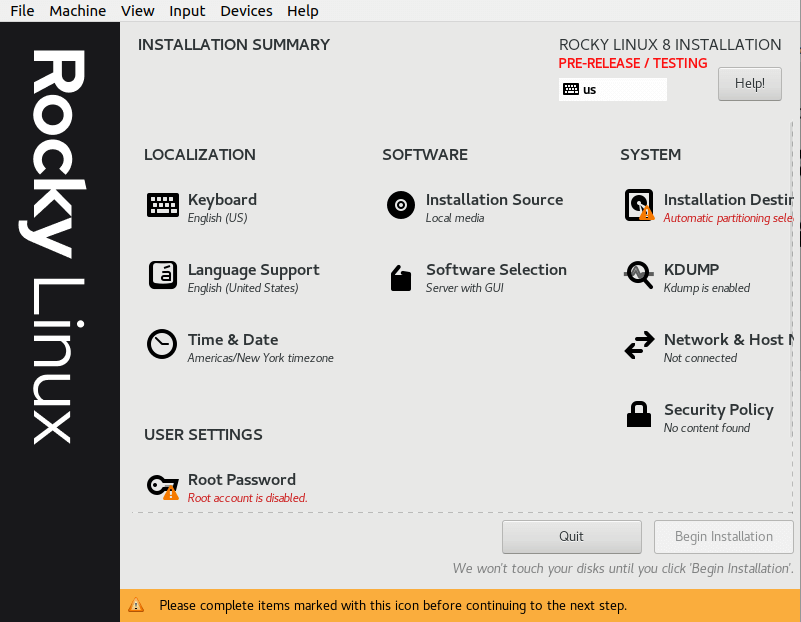
Task: Open the Time & Date clock icon
Action: click(x=162, y=344)
